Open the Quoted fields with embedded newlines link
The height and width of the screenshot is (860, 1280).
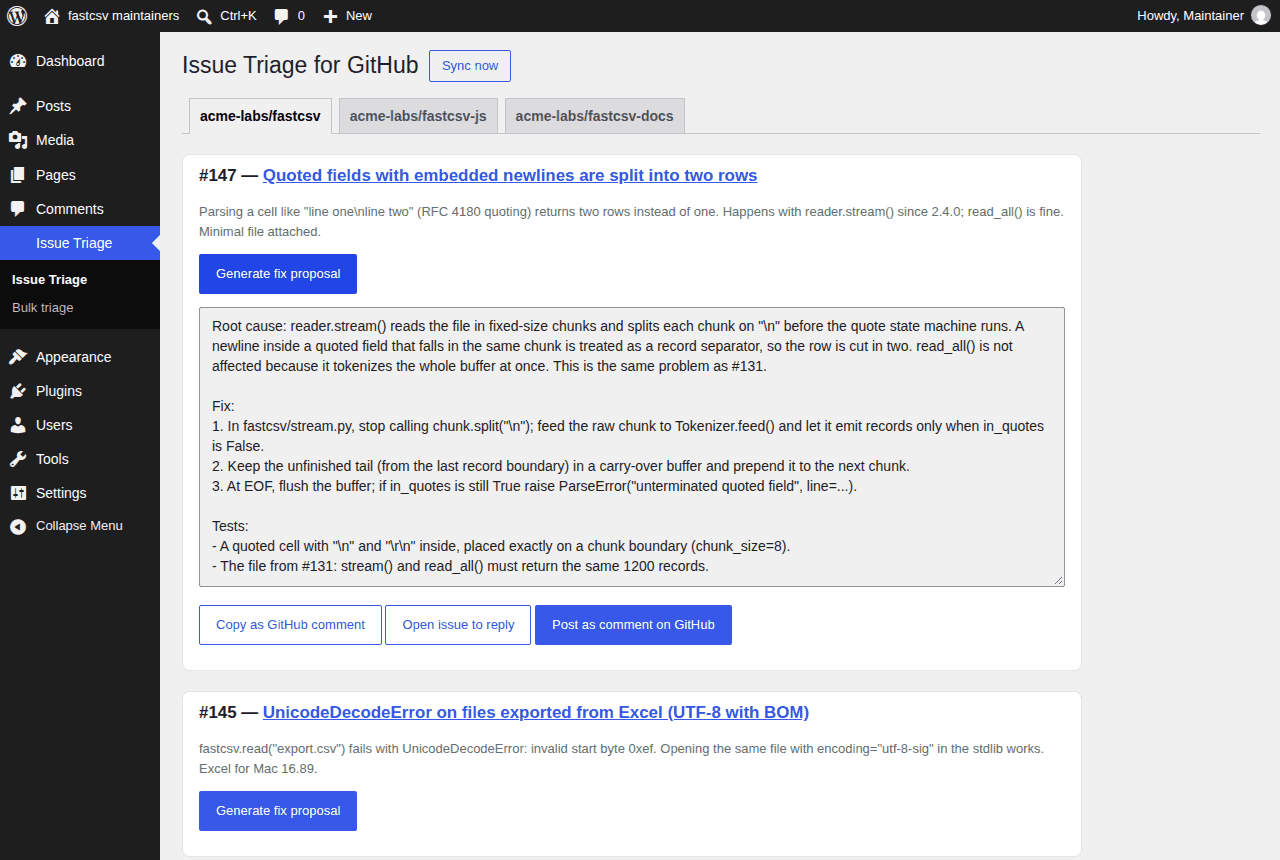[510, 176]
